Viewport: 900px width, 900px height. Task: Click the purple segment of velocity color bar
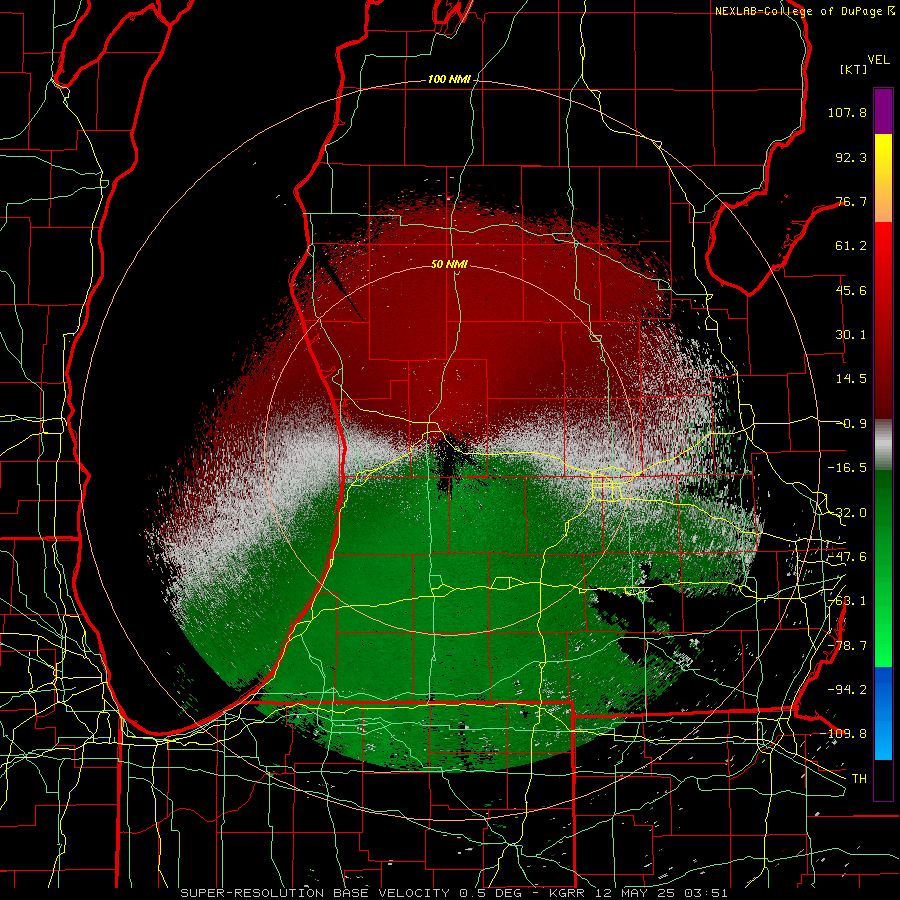883,111
